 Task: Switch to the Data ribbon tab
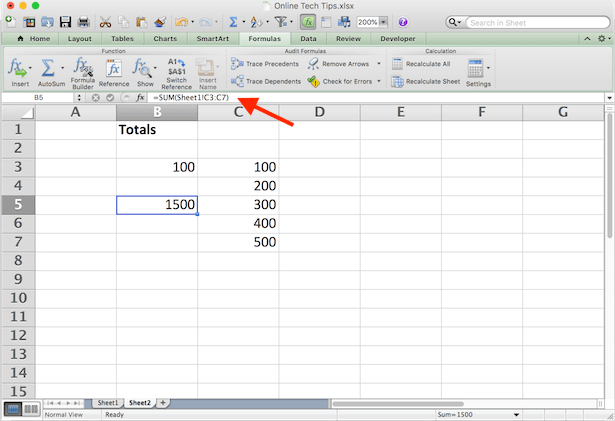pos(308,39)
